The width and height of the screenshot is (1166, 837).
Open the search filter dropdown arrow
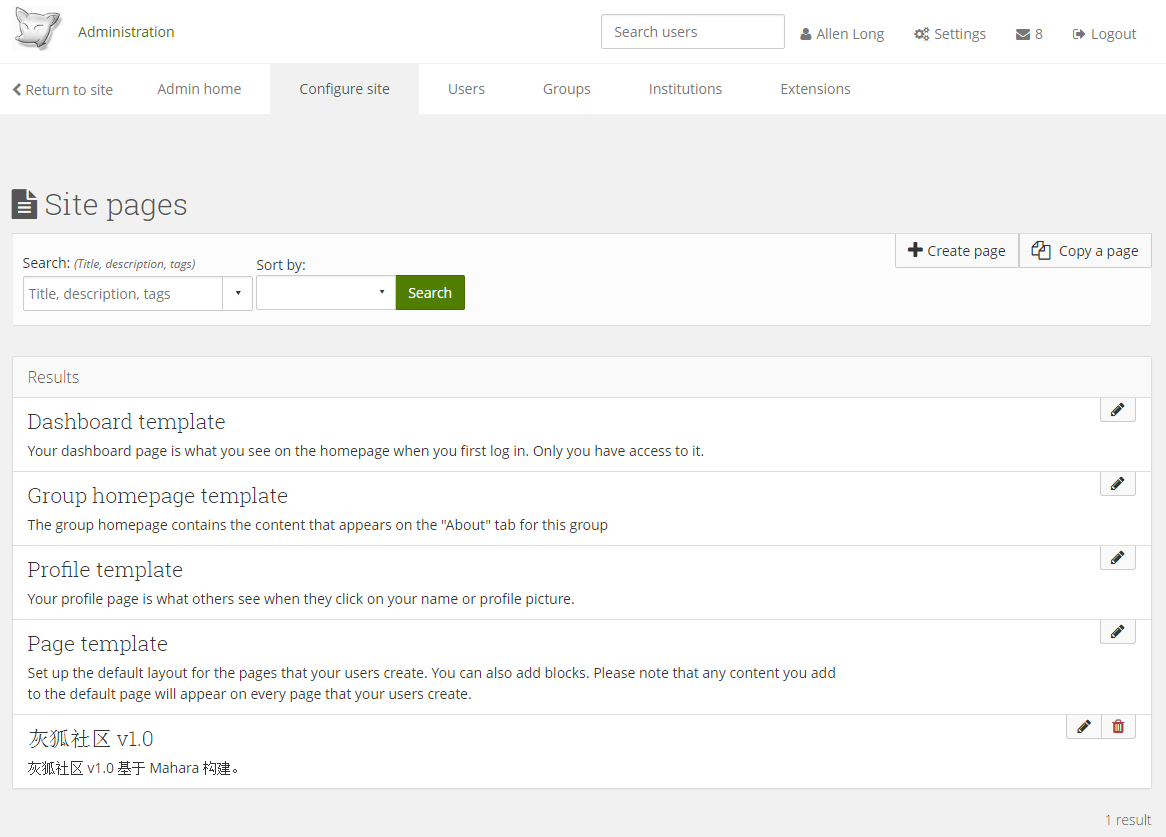[237, 294]
